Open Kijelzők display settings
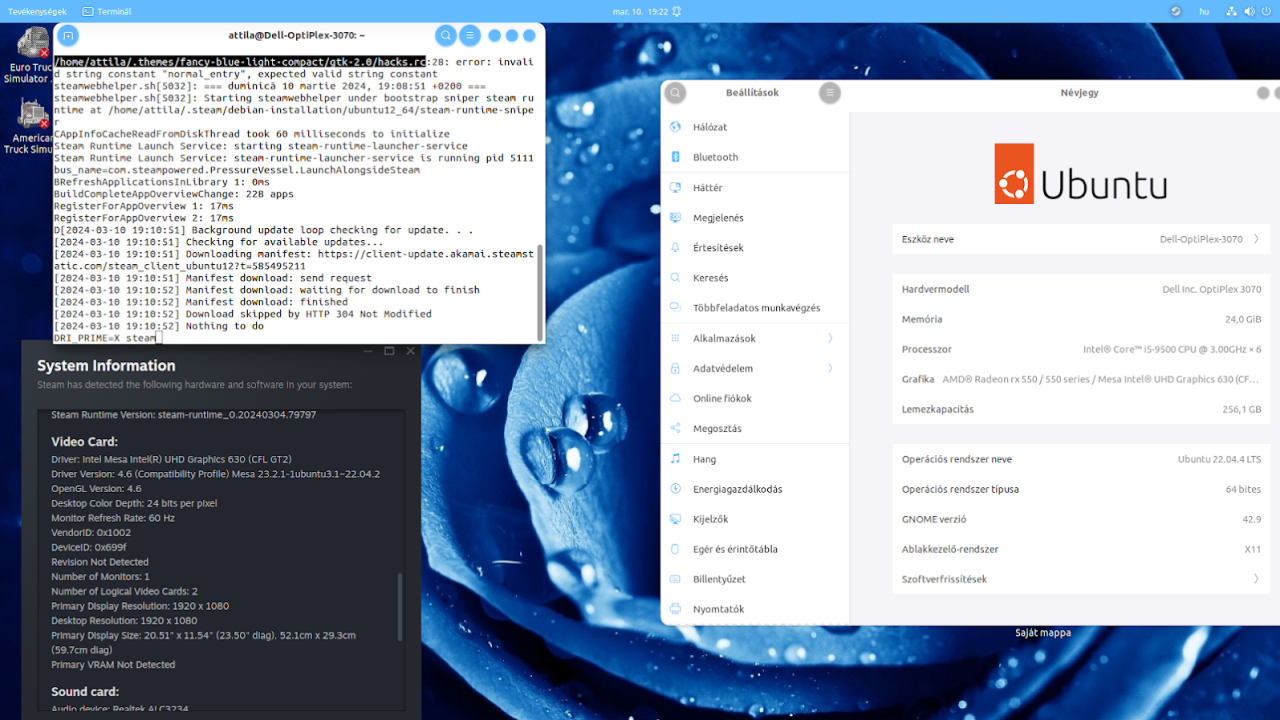Screen dimensions: 1280x720 tap(755, 519)
